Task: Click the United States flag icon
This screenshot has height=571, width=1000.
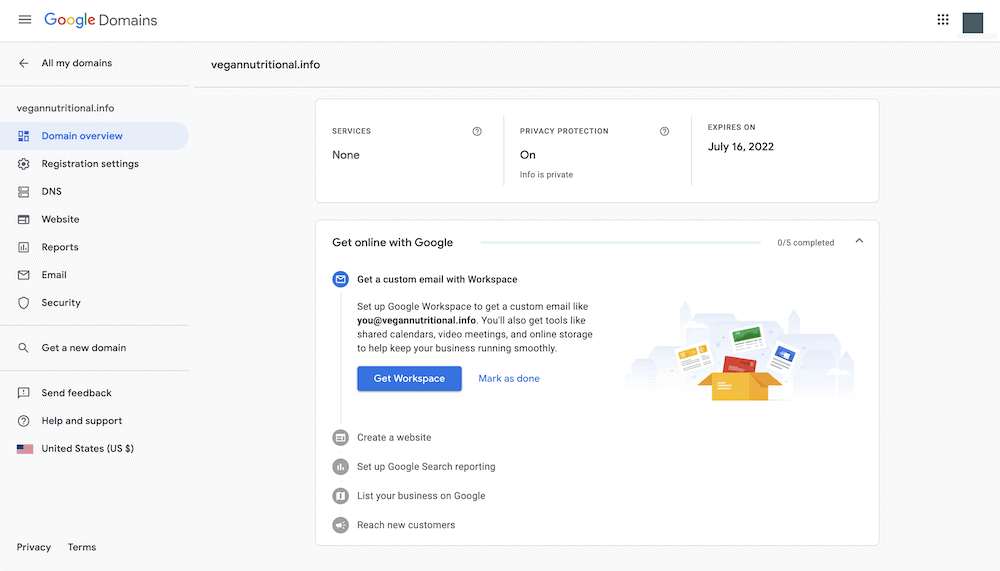Action: (x=25, y=449)
